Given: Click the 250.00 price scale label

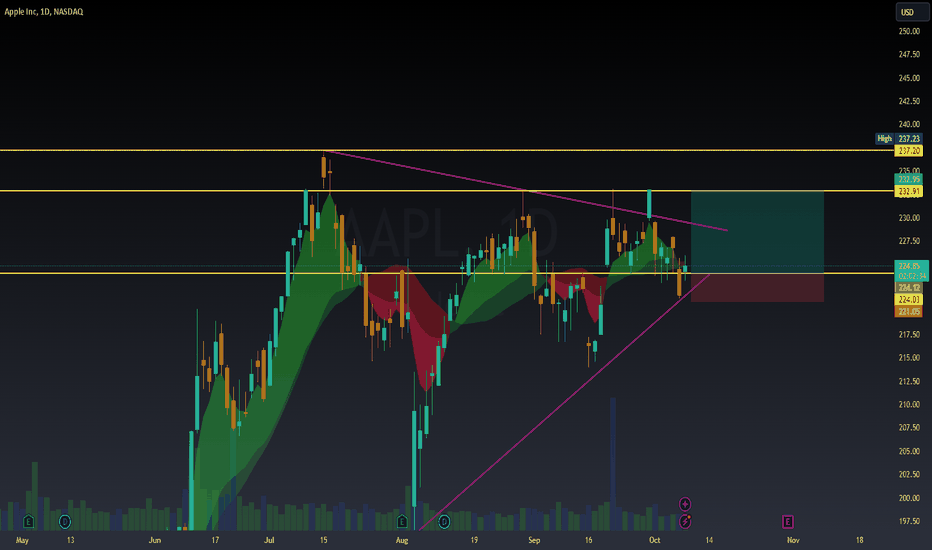Looking at the screenshot, I should point(909,31).
